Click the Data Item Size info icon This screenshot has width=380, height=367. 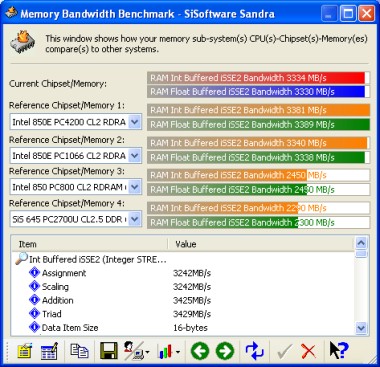[x=35, y=327]
